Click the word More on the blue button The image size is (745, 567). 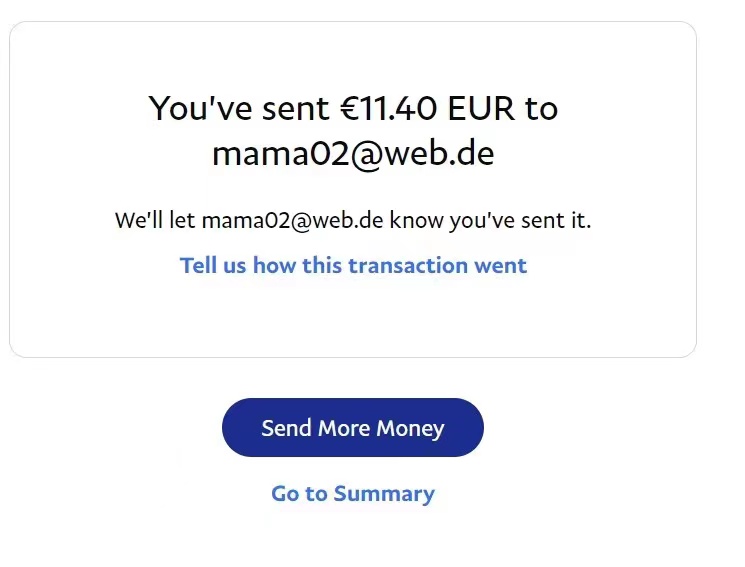tap(343, 428)
